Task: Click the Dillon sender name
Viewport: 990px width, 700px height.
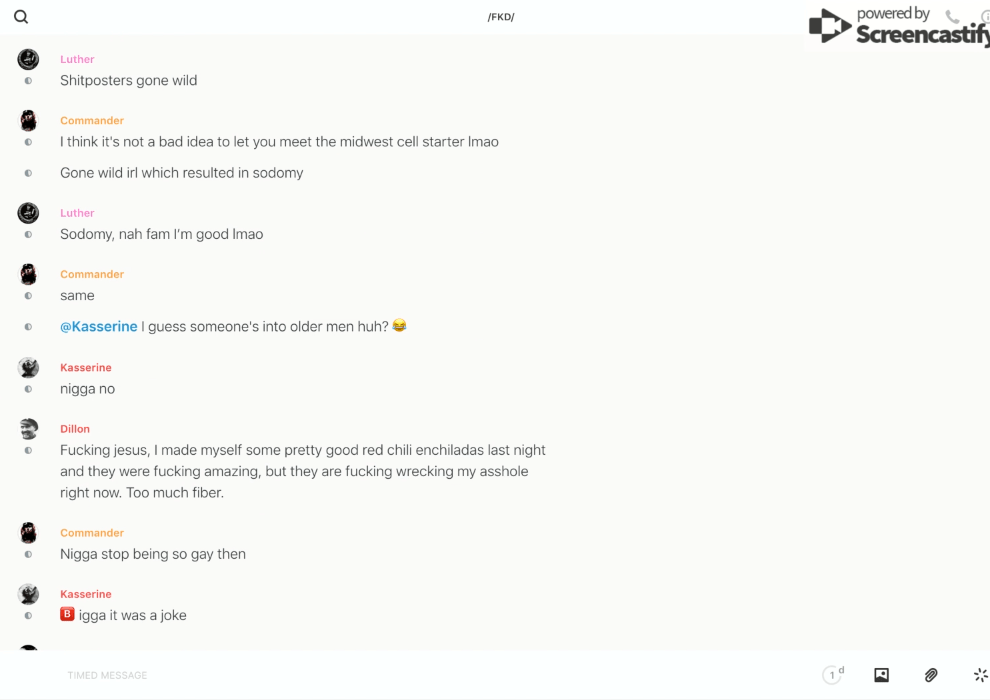Action: point(75,429)
